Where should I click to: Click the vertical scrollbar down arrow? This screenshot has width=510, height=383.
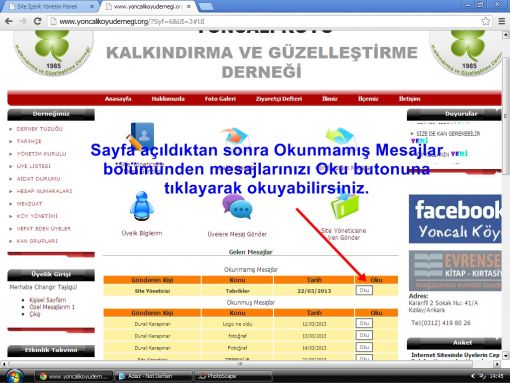[506, 356]
